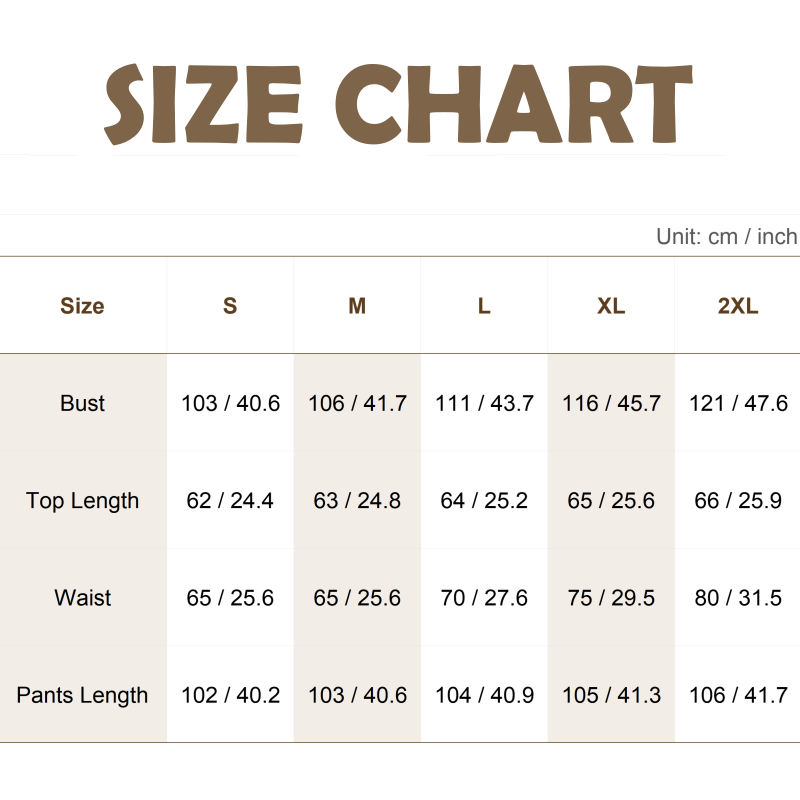800x800 pixels.
Task: Select the L size column header
Action: 484,306
